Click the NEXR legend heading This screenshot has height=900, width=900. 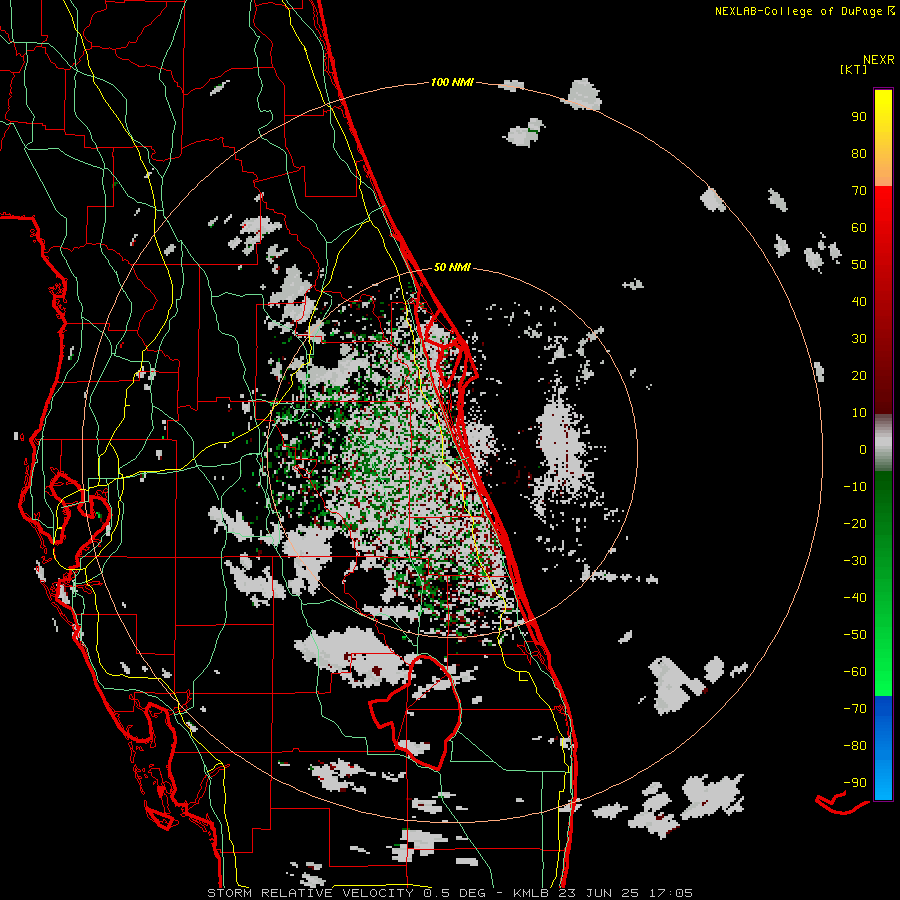879,60
